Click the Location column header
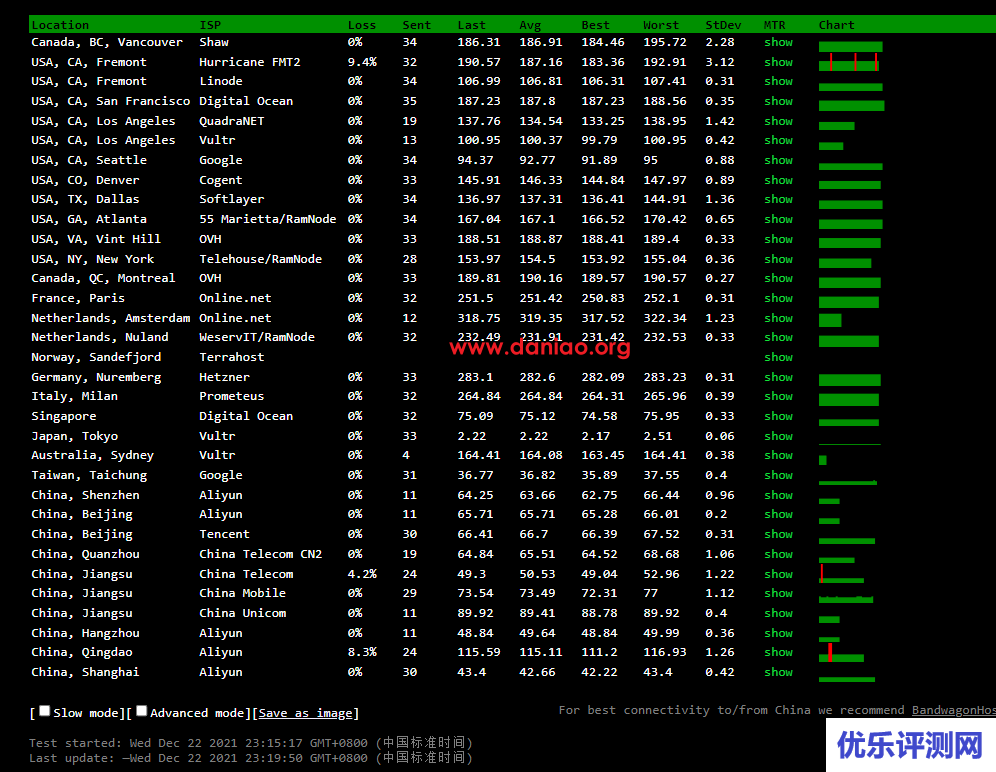This screenshot has height=772, width=996. tap(60, 25)
